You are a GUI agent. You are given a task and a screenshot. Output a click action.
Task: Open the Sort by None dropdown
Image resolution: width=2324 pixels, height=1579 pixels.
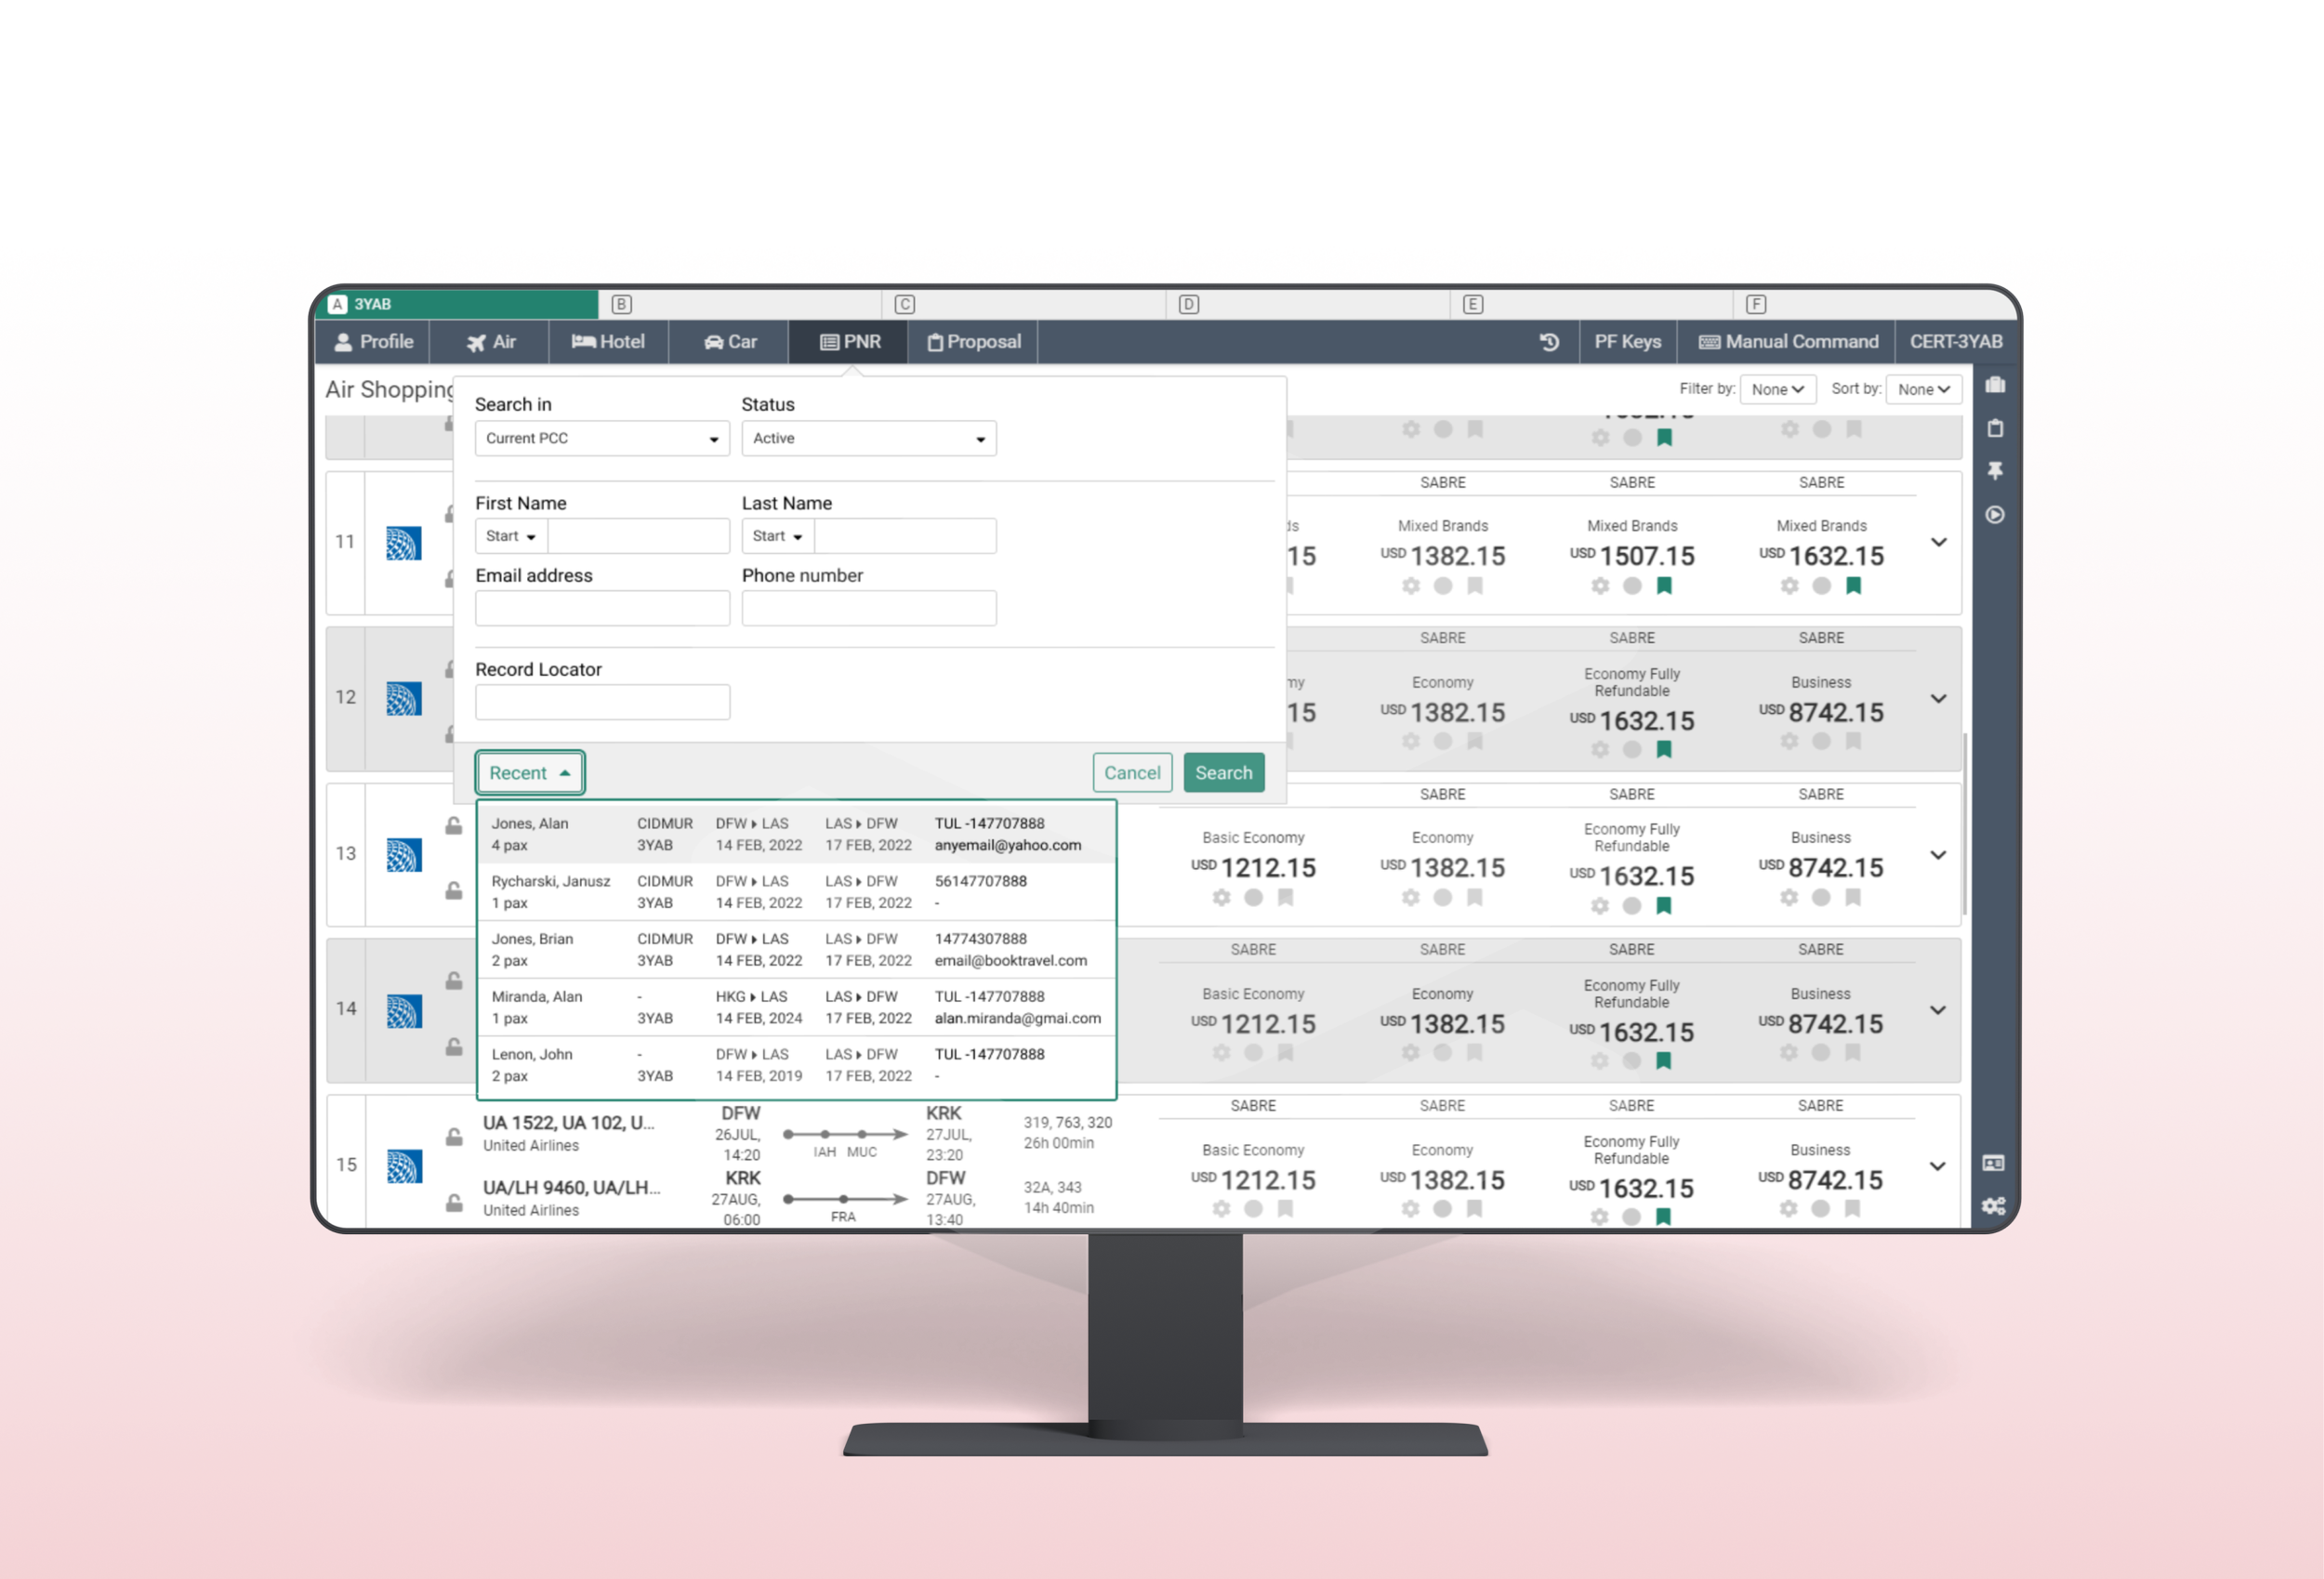tap(1923, 389)
